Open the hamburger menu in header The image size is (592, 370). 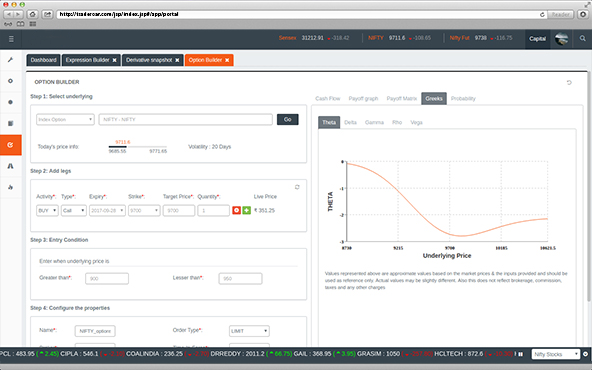pos(11,39)
